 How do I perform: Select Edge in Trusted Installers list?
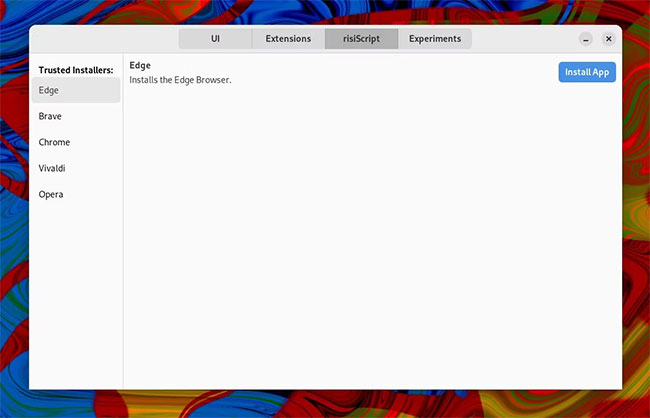76,90
